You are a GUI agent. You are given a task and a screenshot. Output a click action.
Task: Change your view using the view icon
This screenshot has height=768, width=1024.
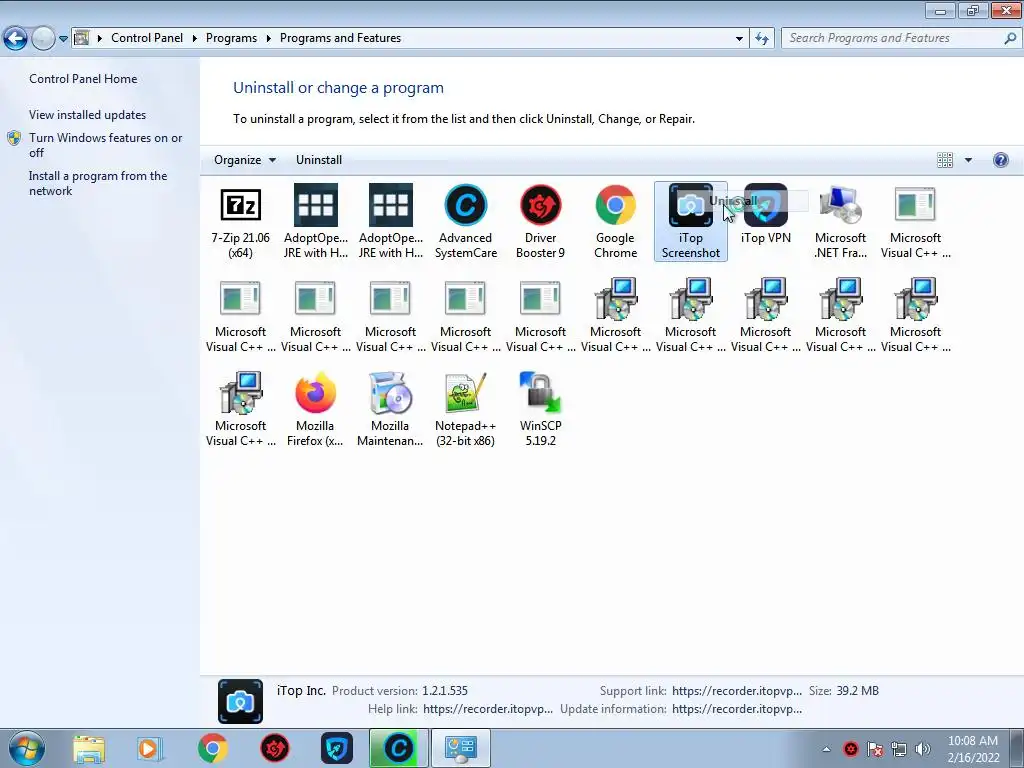pos(945,160)
